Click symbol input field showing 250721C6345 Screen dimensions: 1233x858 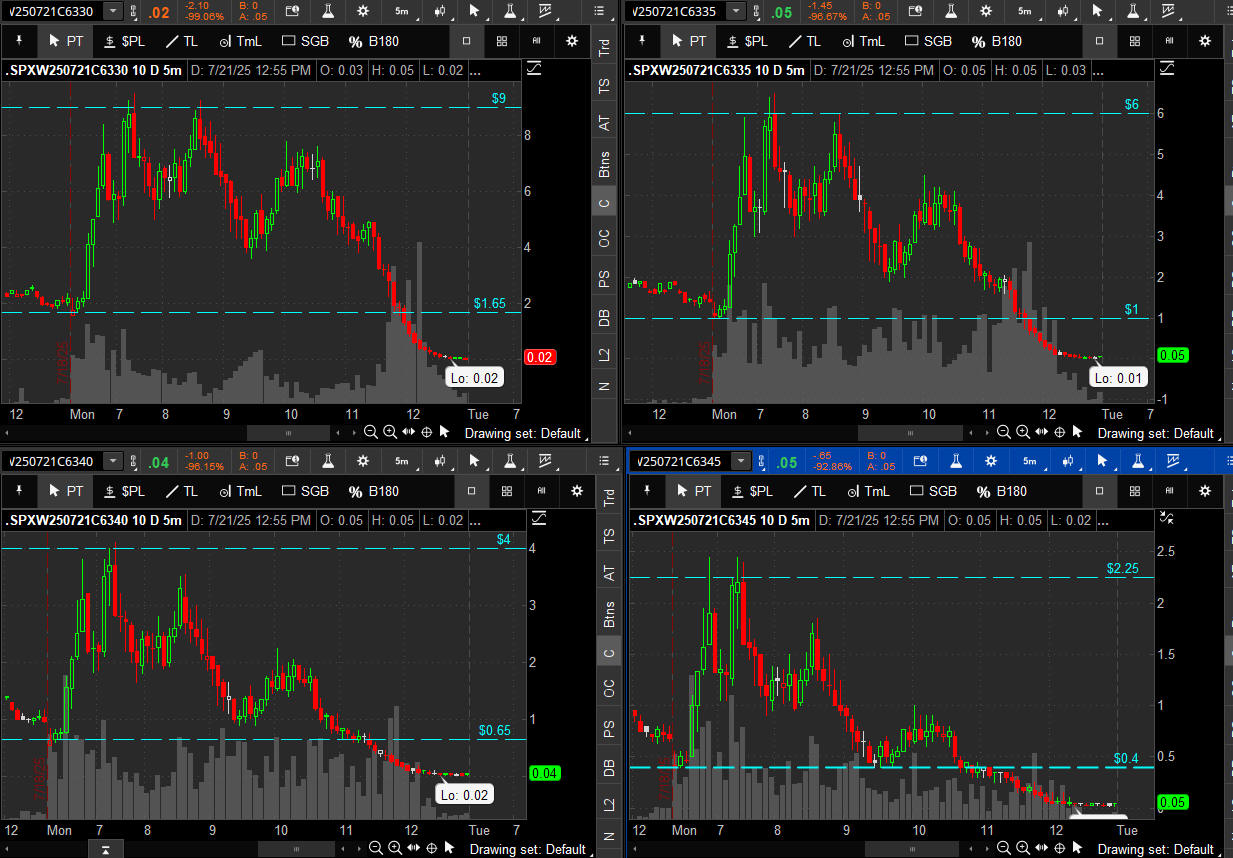(x=680, y=461)
